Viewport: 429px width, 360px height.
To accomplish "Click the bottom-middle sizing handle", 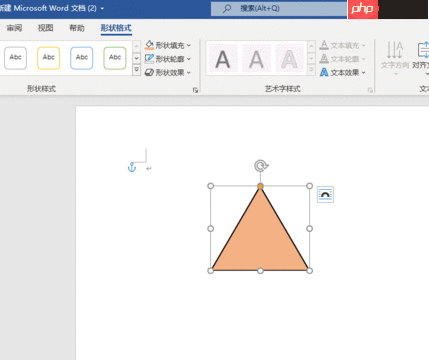I will [x=260, y=271].
